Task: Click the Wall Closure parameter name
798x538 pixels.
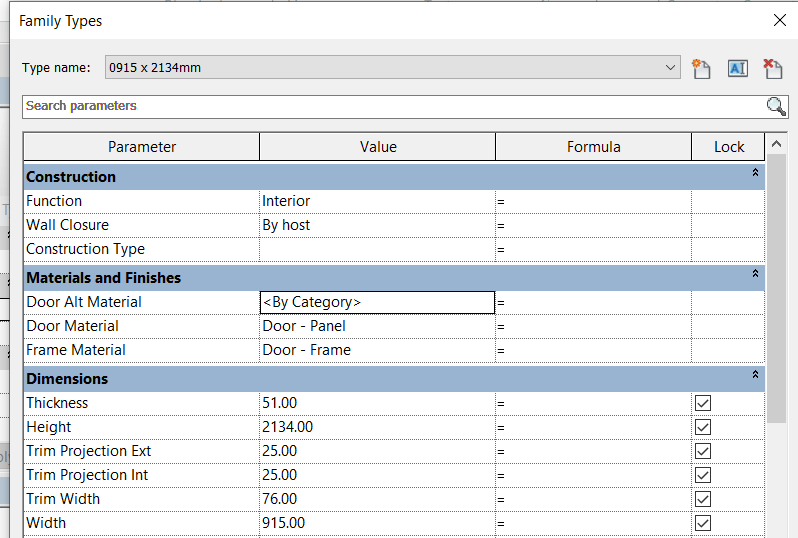Action: [x=68, y=225]
